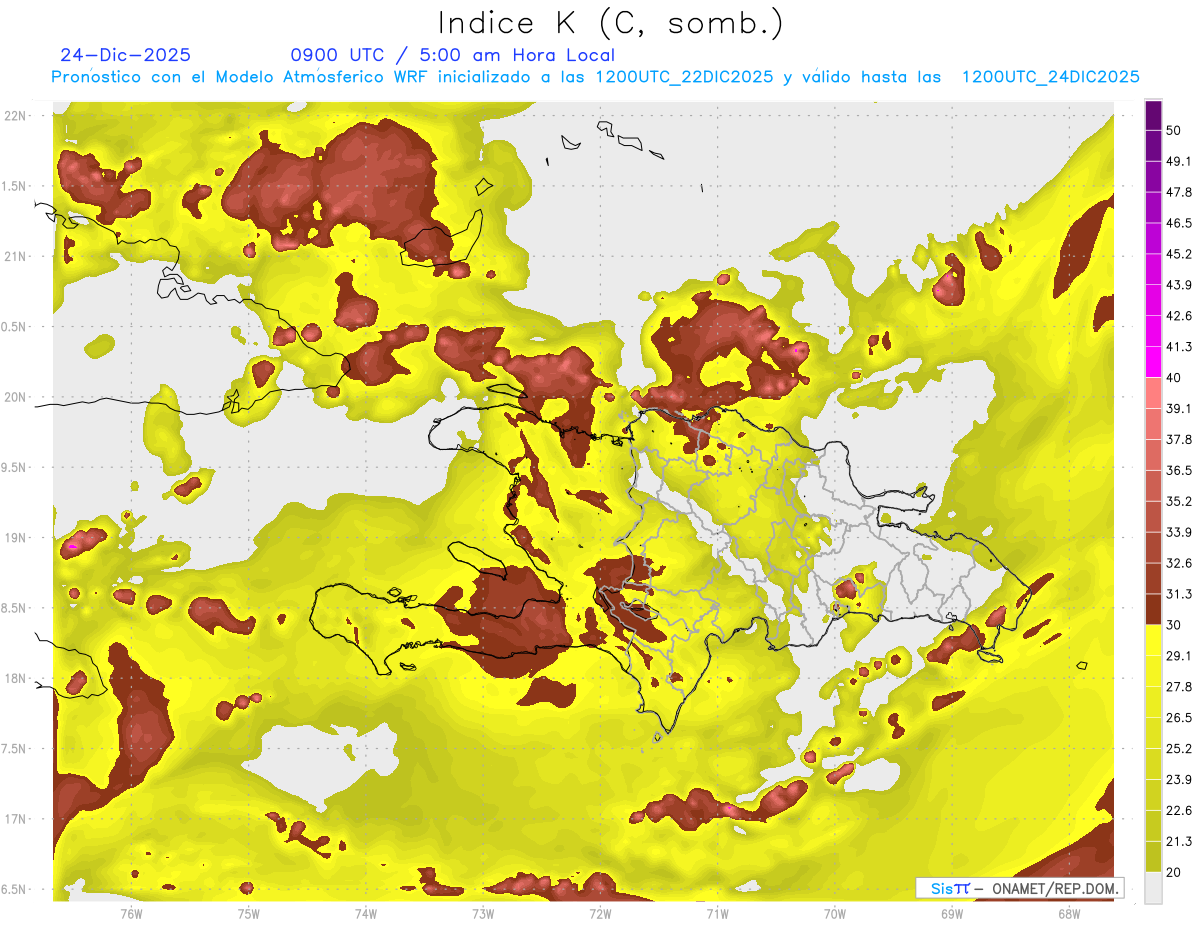
Task: Click the colorbar value "47.8"
Action: 1179,192
